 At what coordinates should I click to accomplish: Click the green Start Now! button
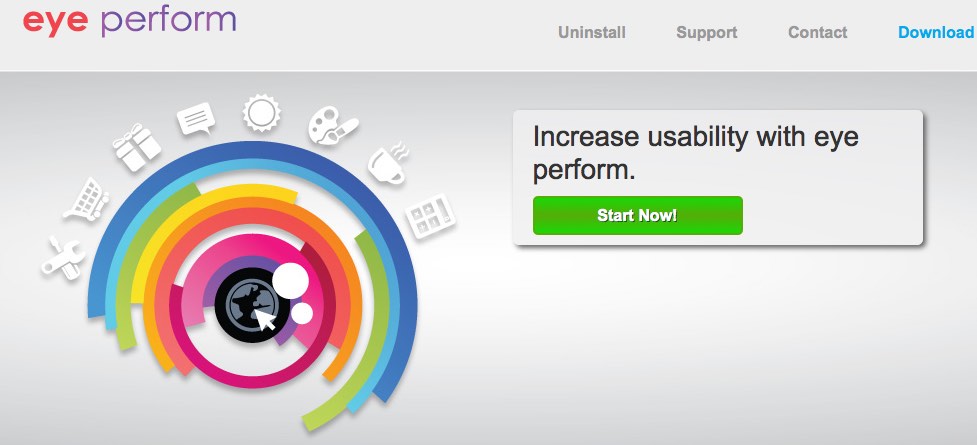(x=637, y=216)
